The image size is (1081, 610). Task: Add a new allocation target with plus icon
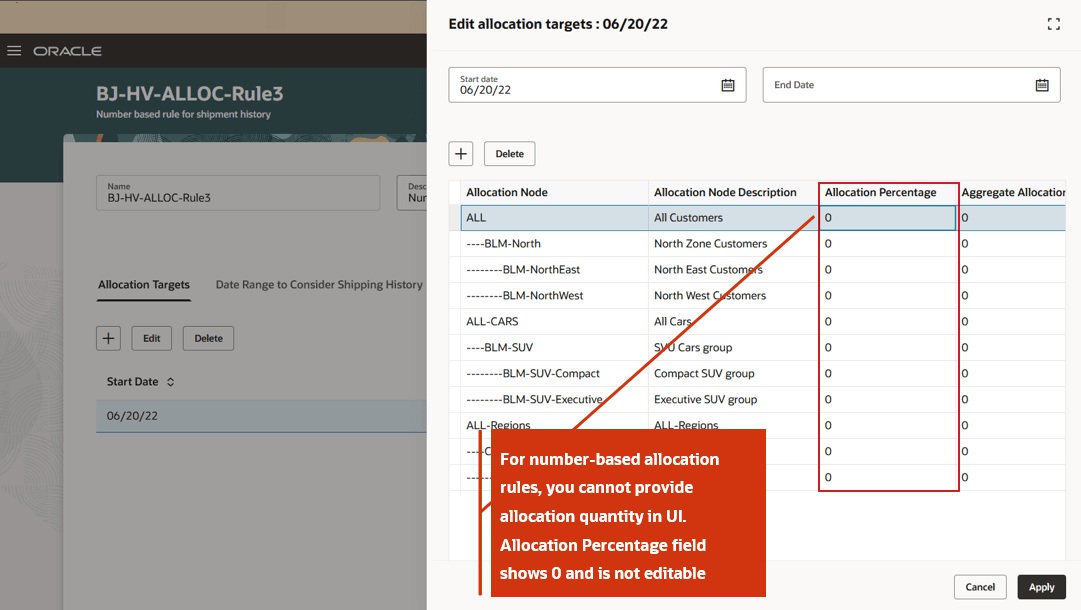108,338
